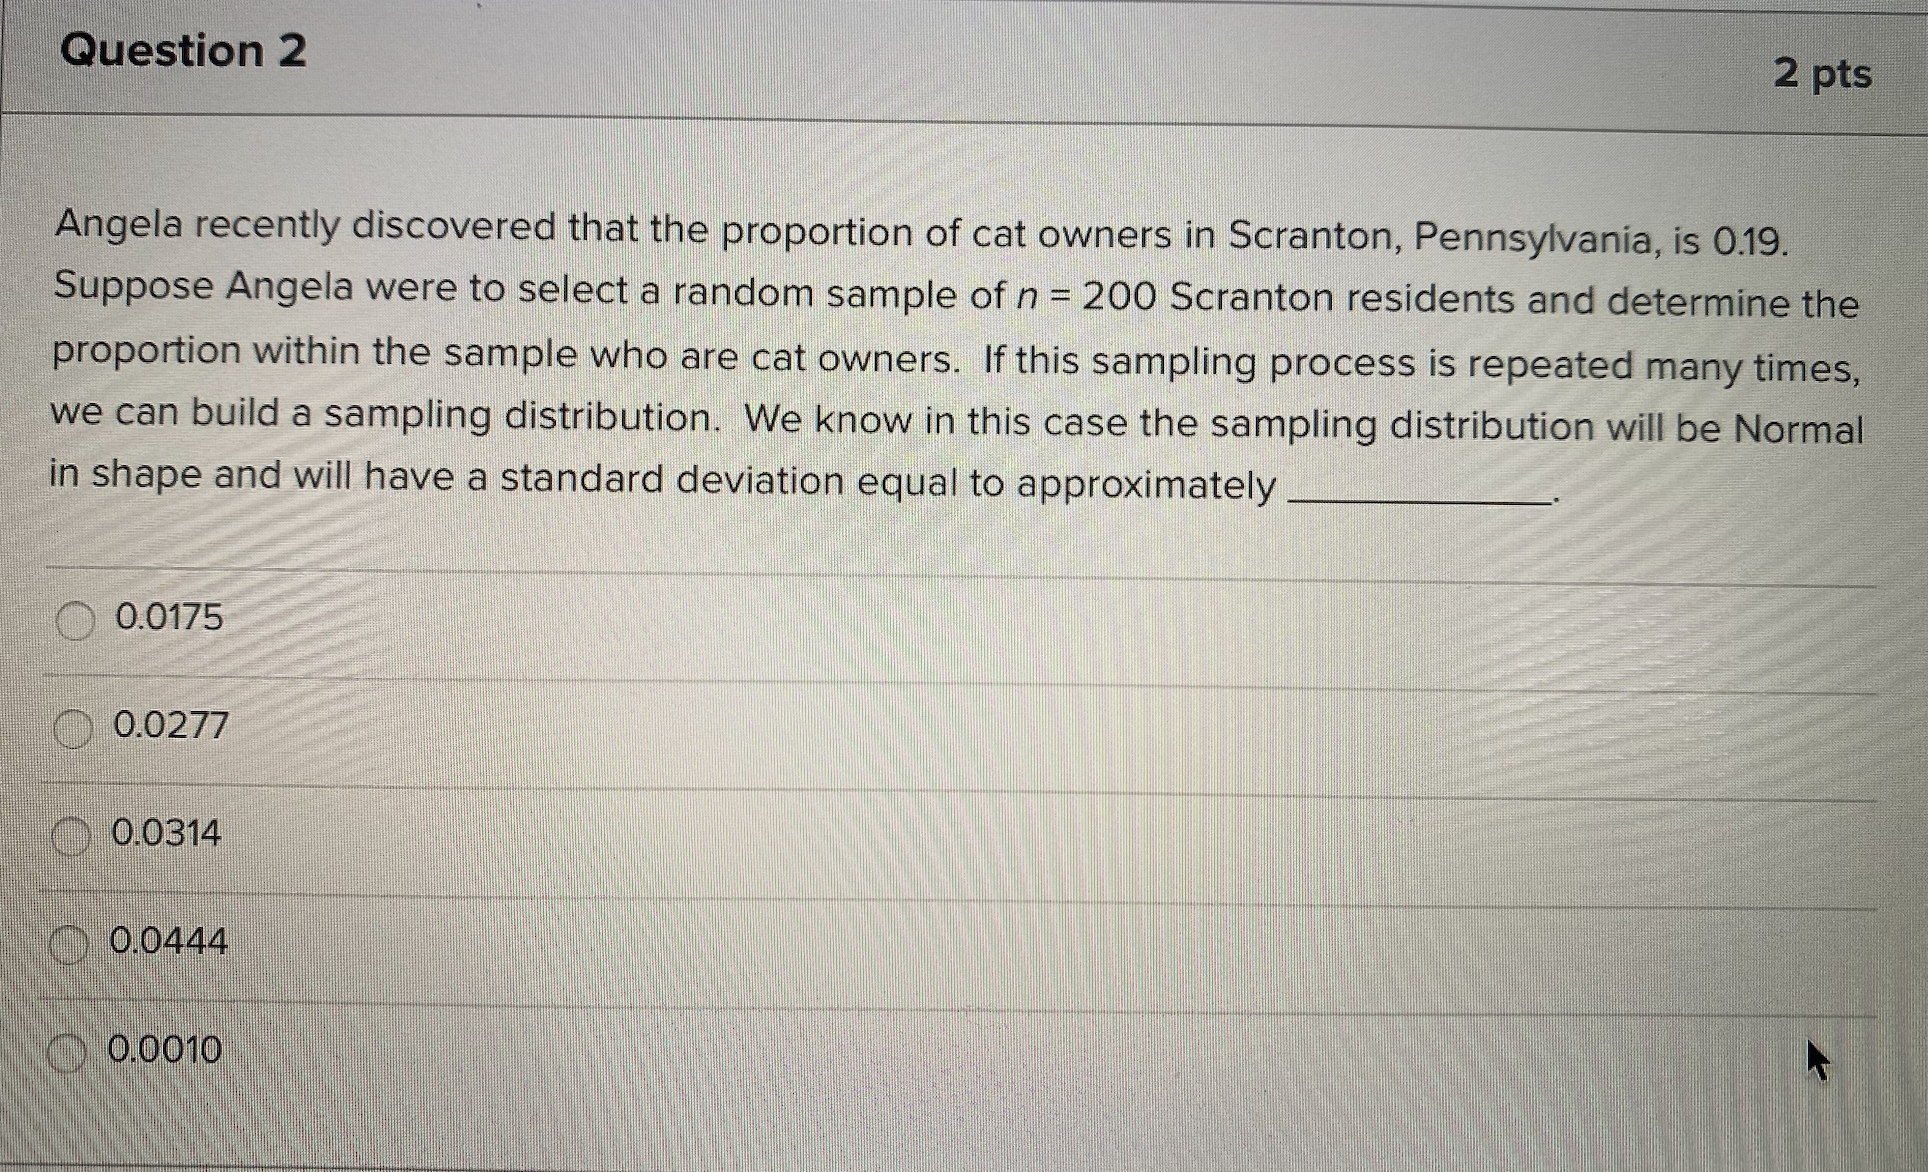
Task: Click the answer option labeled 0.0277
Action: (x=172, y=726)
